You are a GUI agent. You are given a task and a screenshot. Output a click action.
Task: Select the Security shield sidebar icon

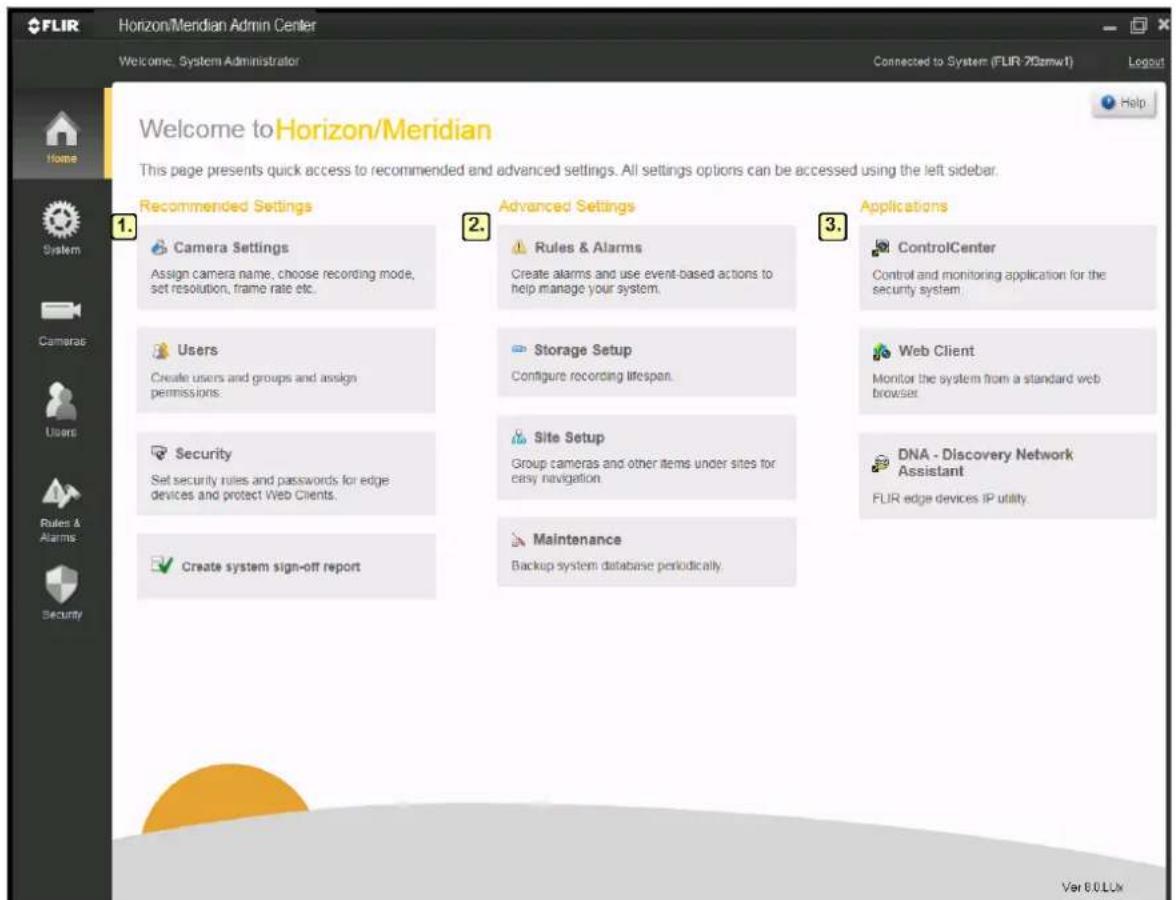(x=62, y=592)
